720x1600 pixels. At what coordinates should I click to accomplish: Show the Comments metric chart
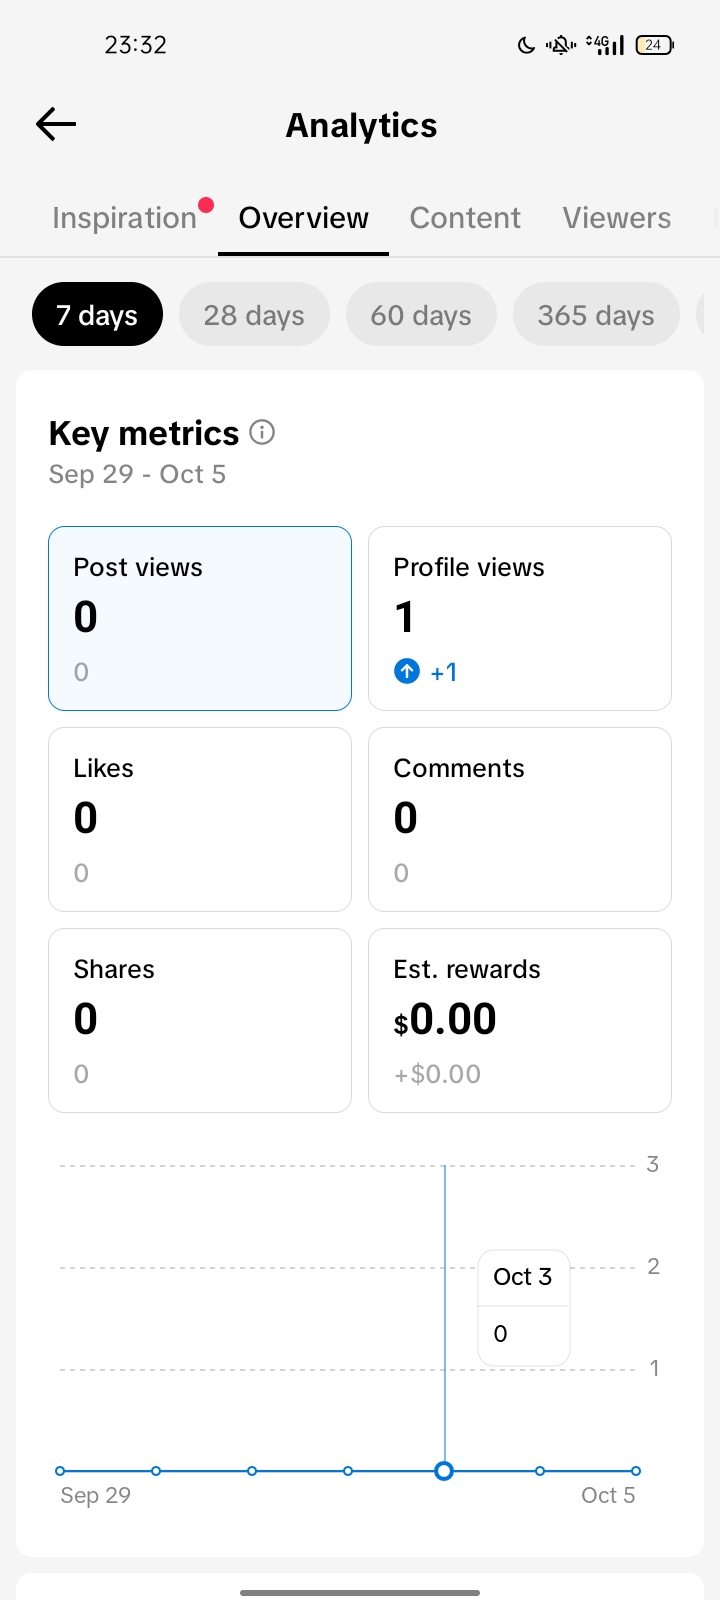point(520,819)
